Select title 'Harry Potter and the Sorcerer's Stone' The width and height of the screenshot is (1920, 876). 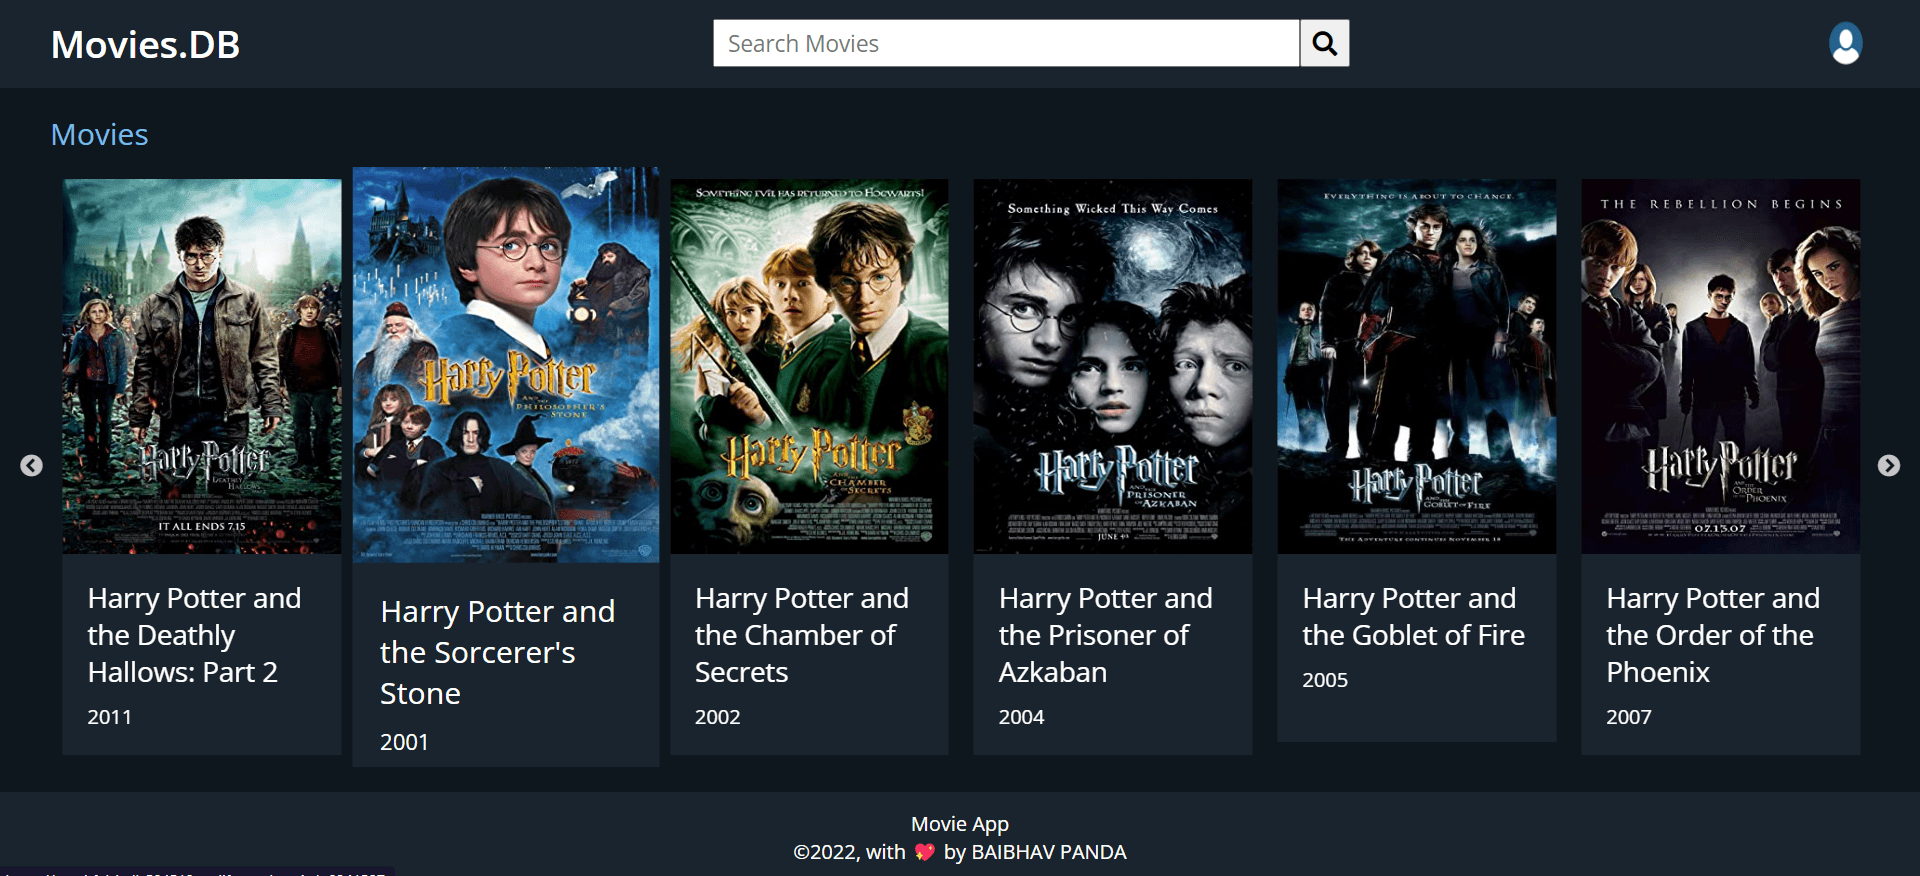(x=497, y=653)
